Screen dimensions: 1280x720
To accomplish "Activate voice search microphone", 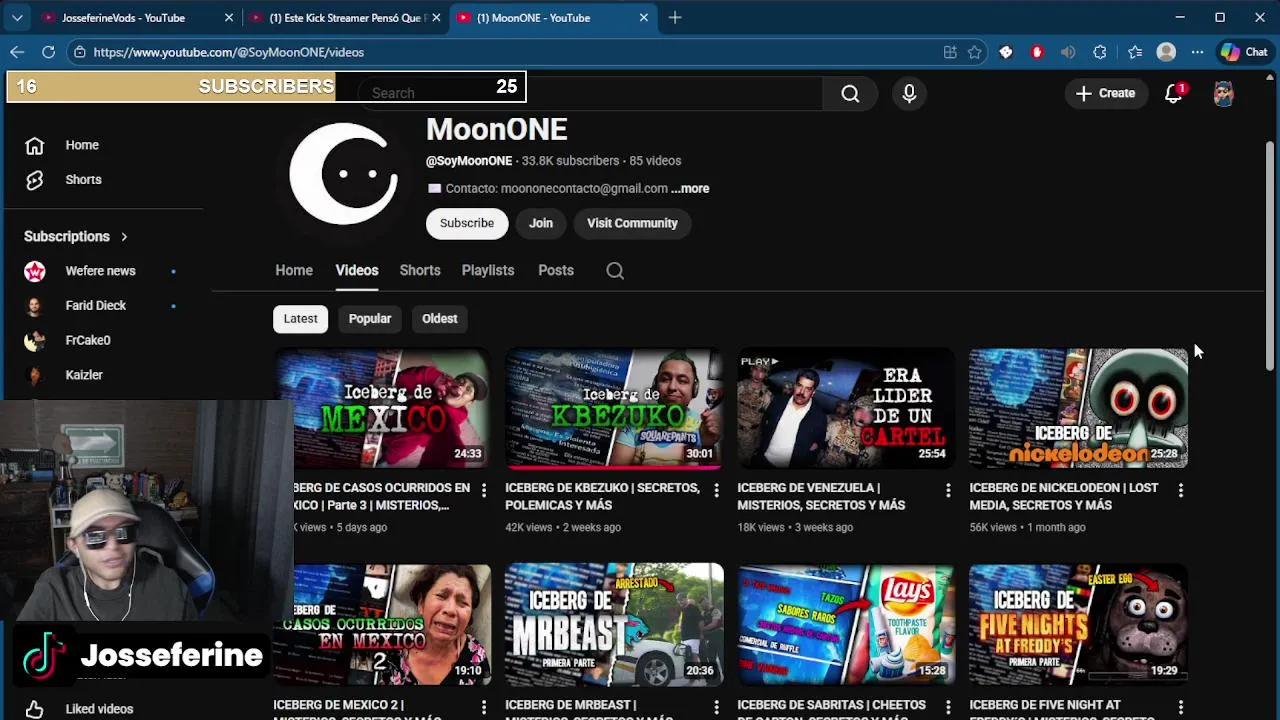I will [909, 93].
